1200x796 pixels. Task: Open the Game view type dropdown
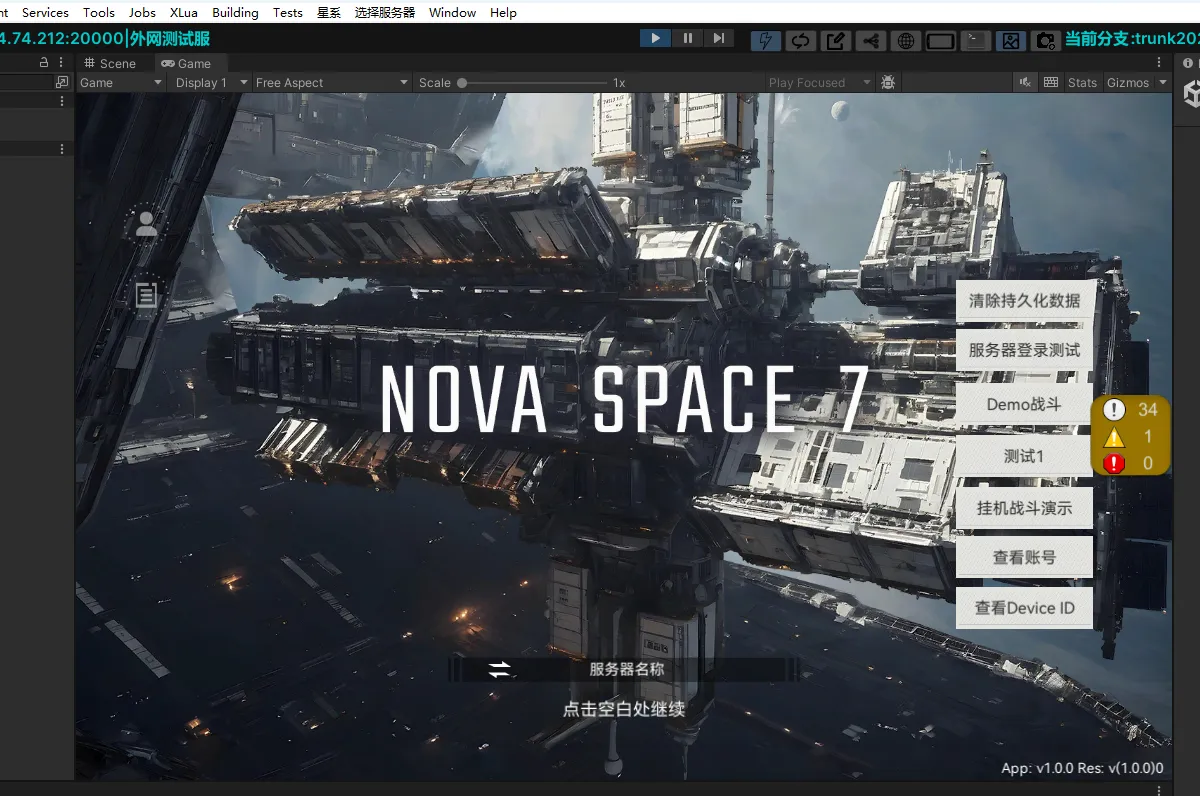pyautogui.click(x=121, y=83)
